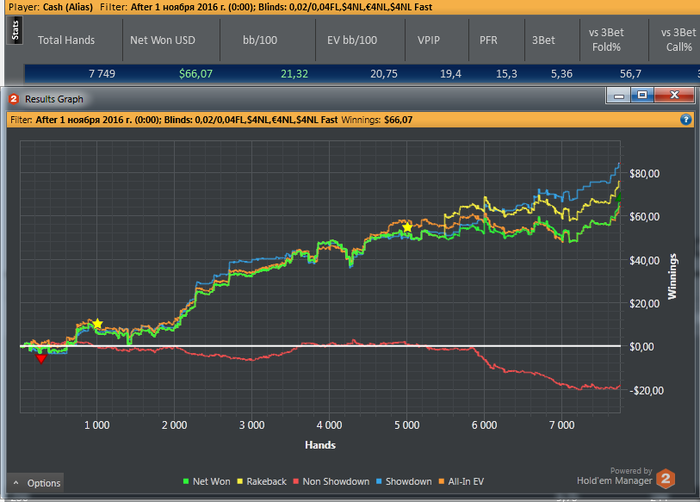700x502 pixels.
Task: Toggle the Showdown legend entry
Action: click(x=404, y=481)
